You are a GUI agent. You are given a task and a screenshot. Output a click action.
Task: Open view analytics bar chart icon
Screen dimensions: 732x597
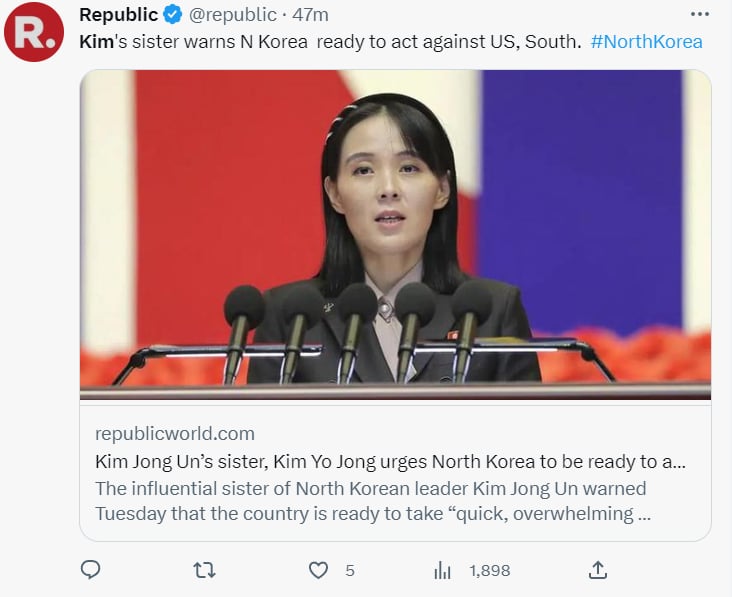click(443, 570)
